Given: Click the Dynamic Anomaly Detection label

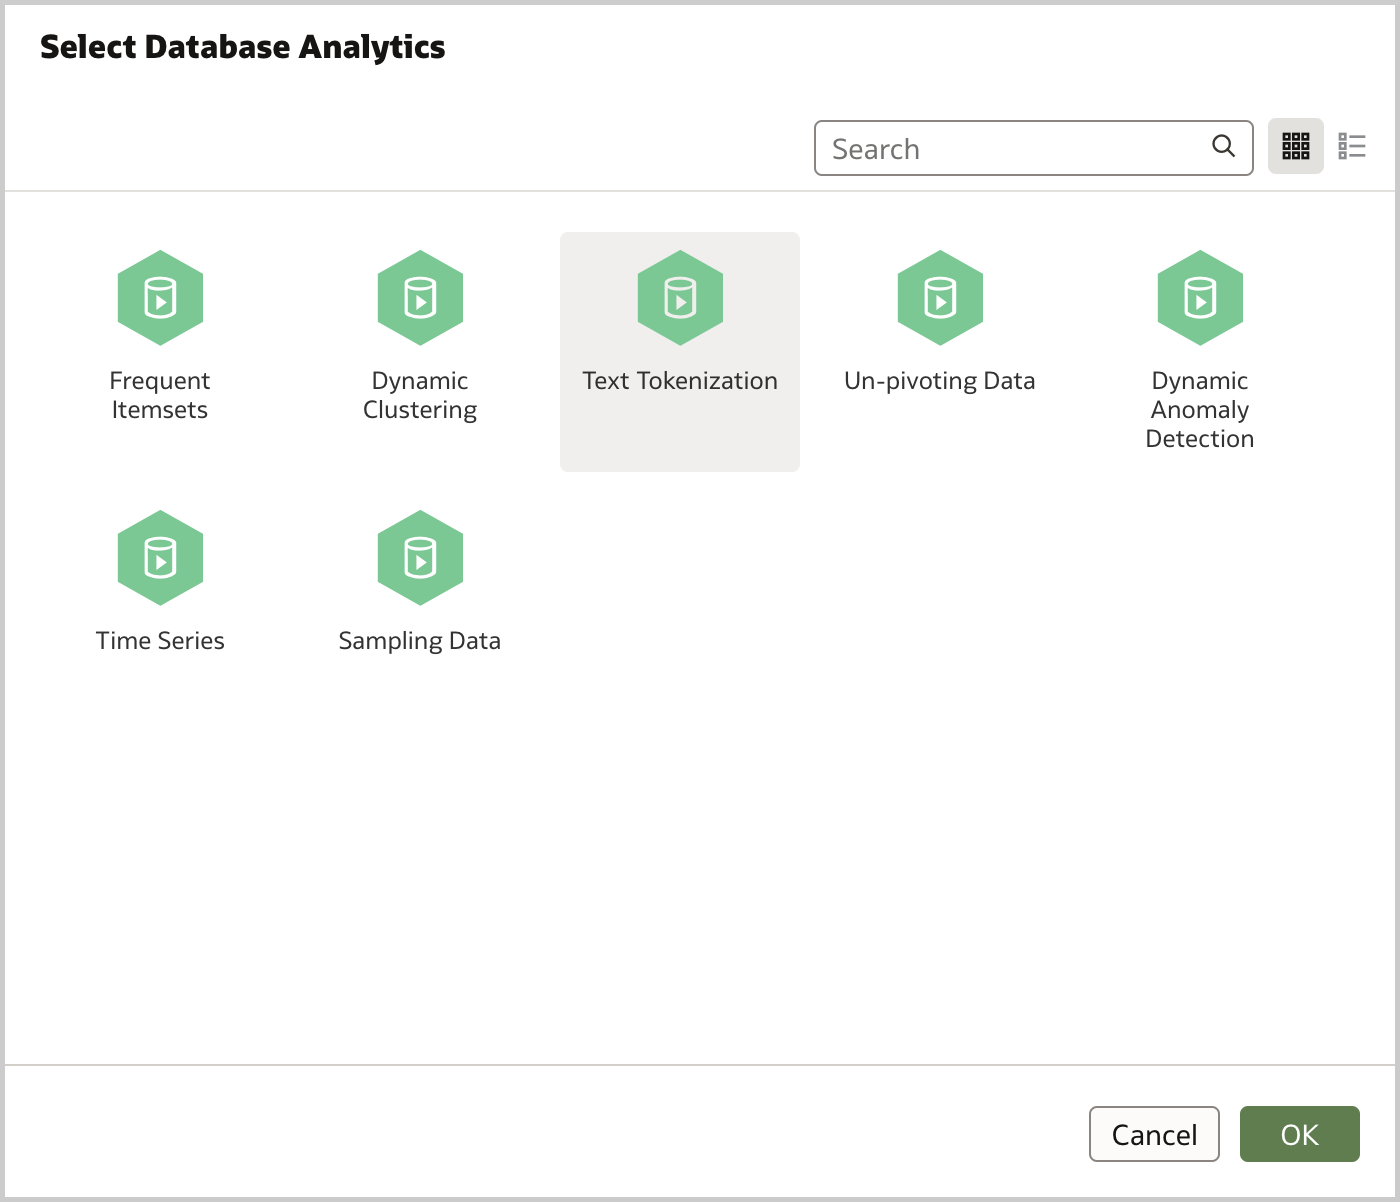Looking at the screenshot, I should pyautogui.click(x=1199, y=409).
